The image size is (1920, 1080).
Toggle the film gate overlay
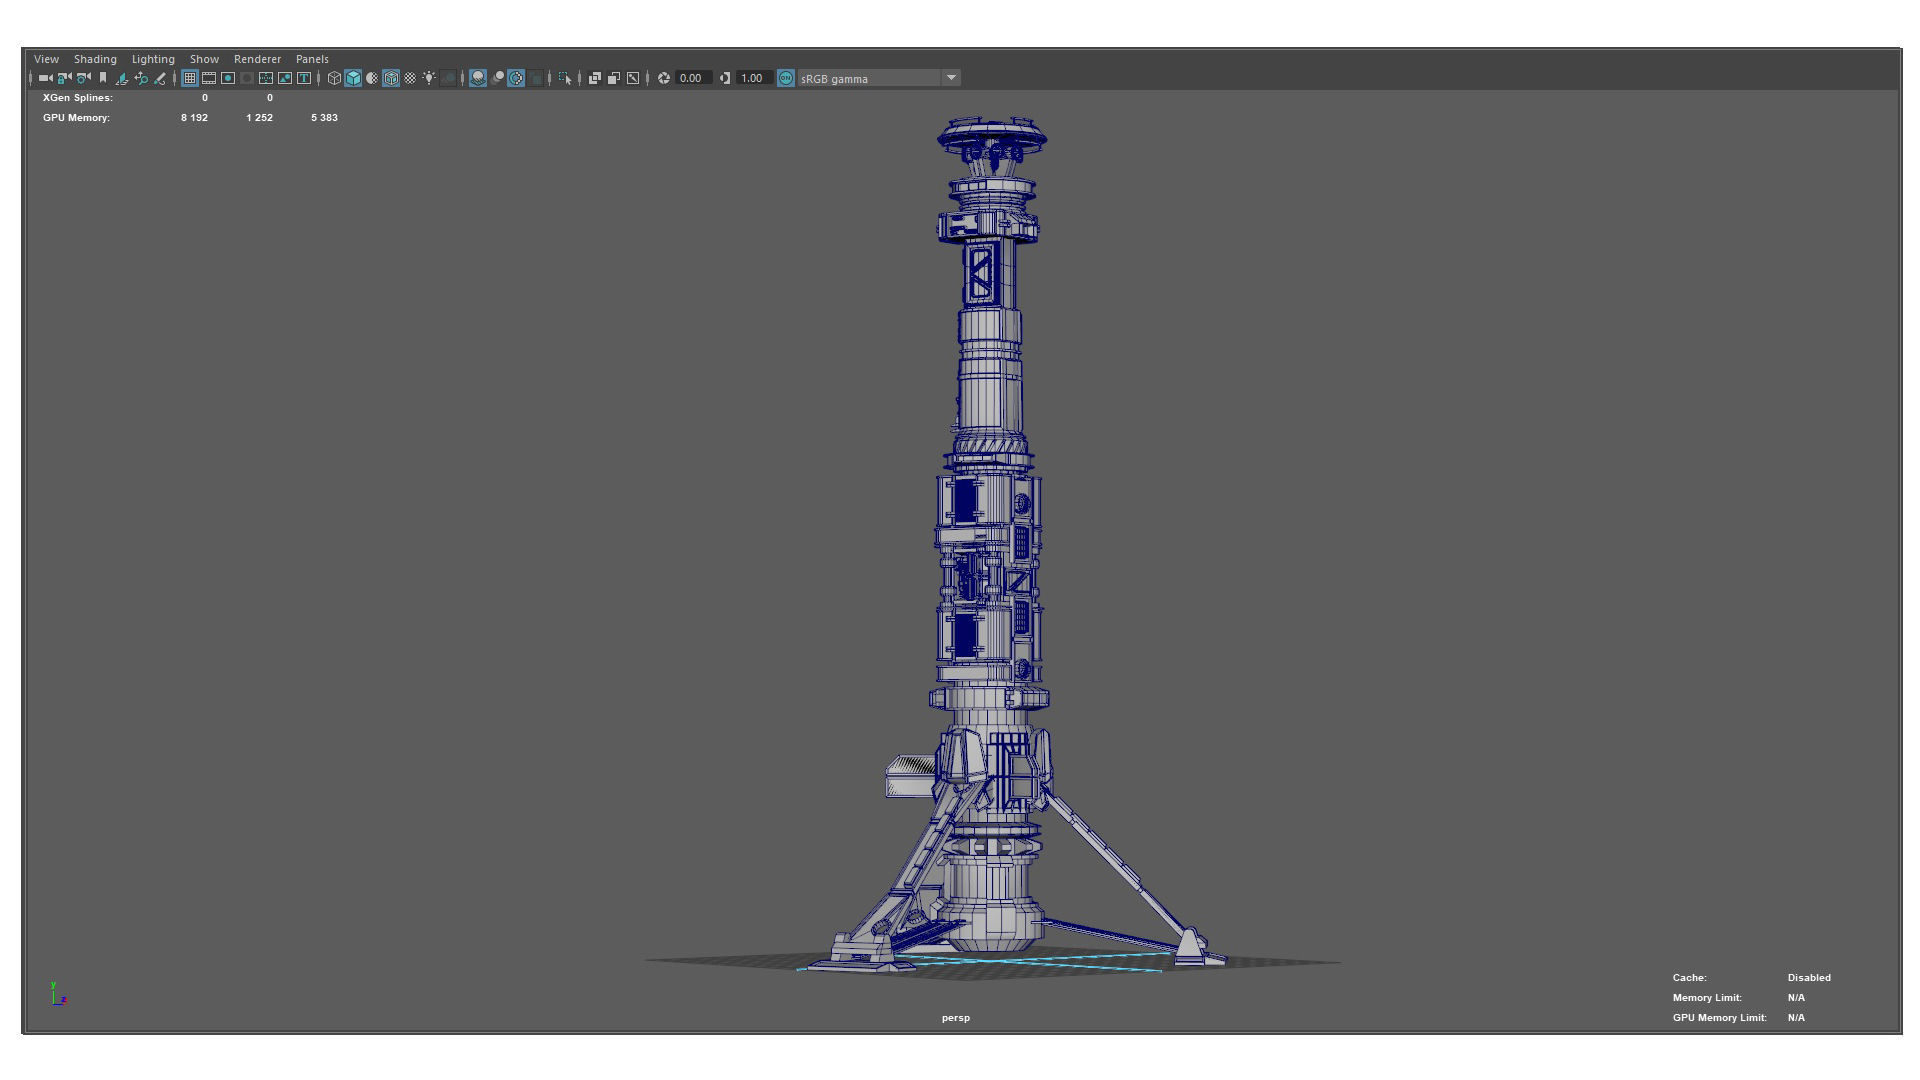pyautogui.click(x=209, y=78)
